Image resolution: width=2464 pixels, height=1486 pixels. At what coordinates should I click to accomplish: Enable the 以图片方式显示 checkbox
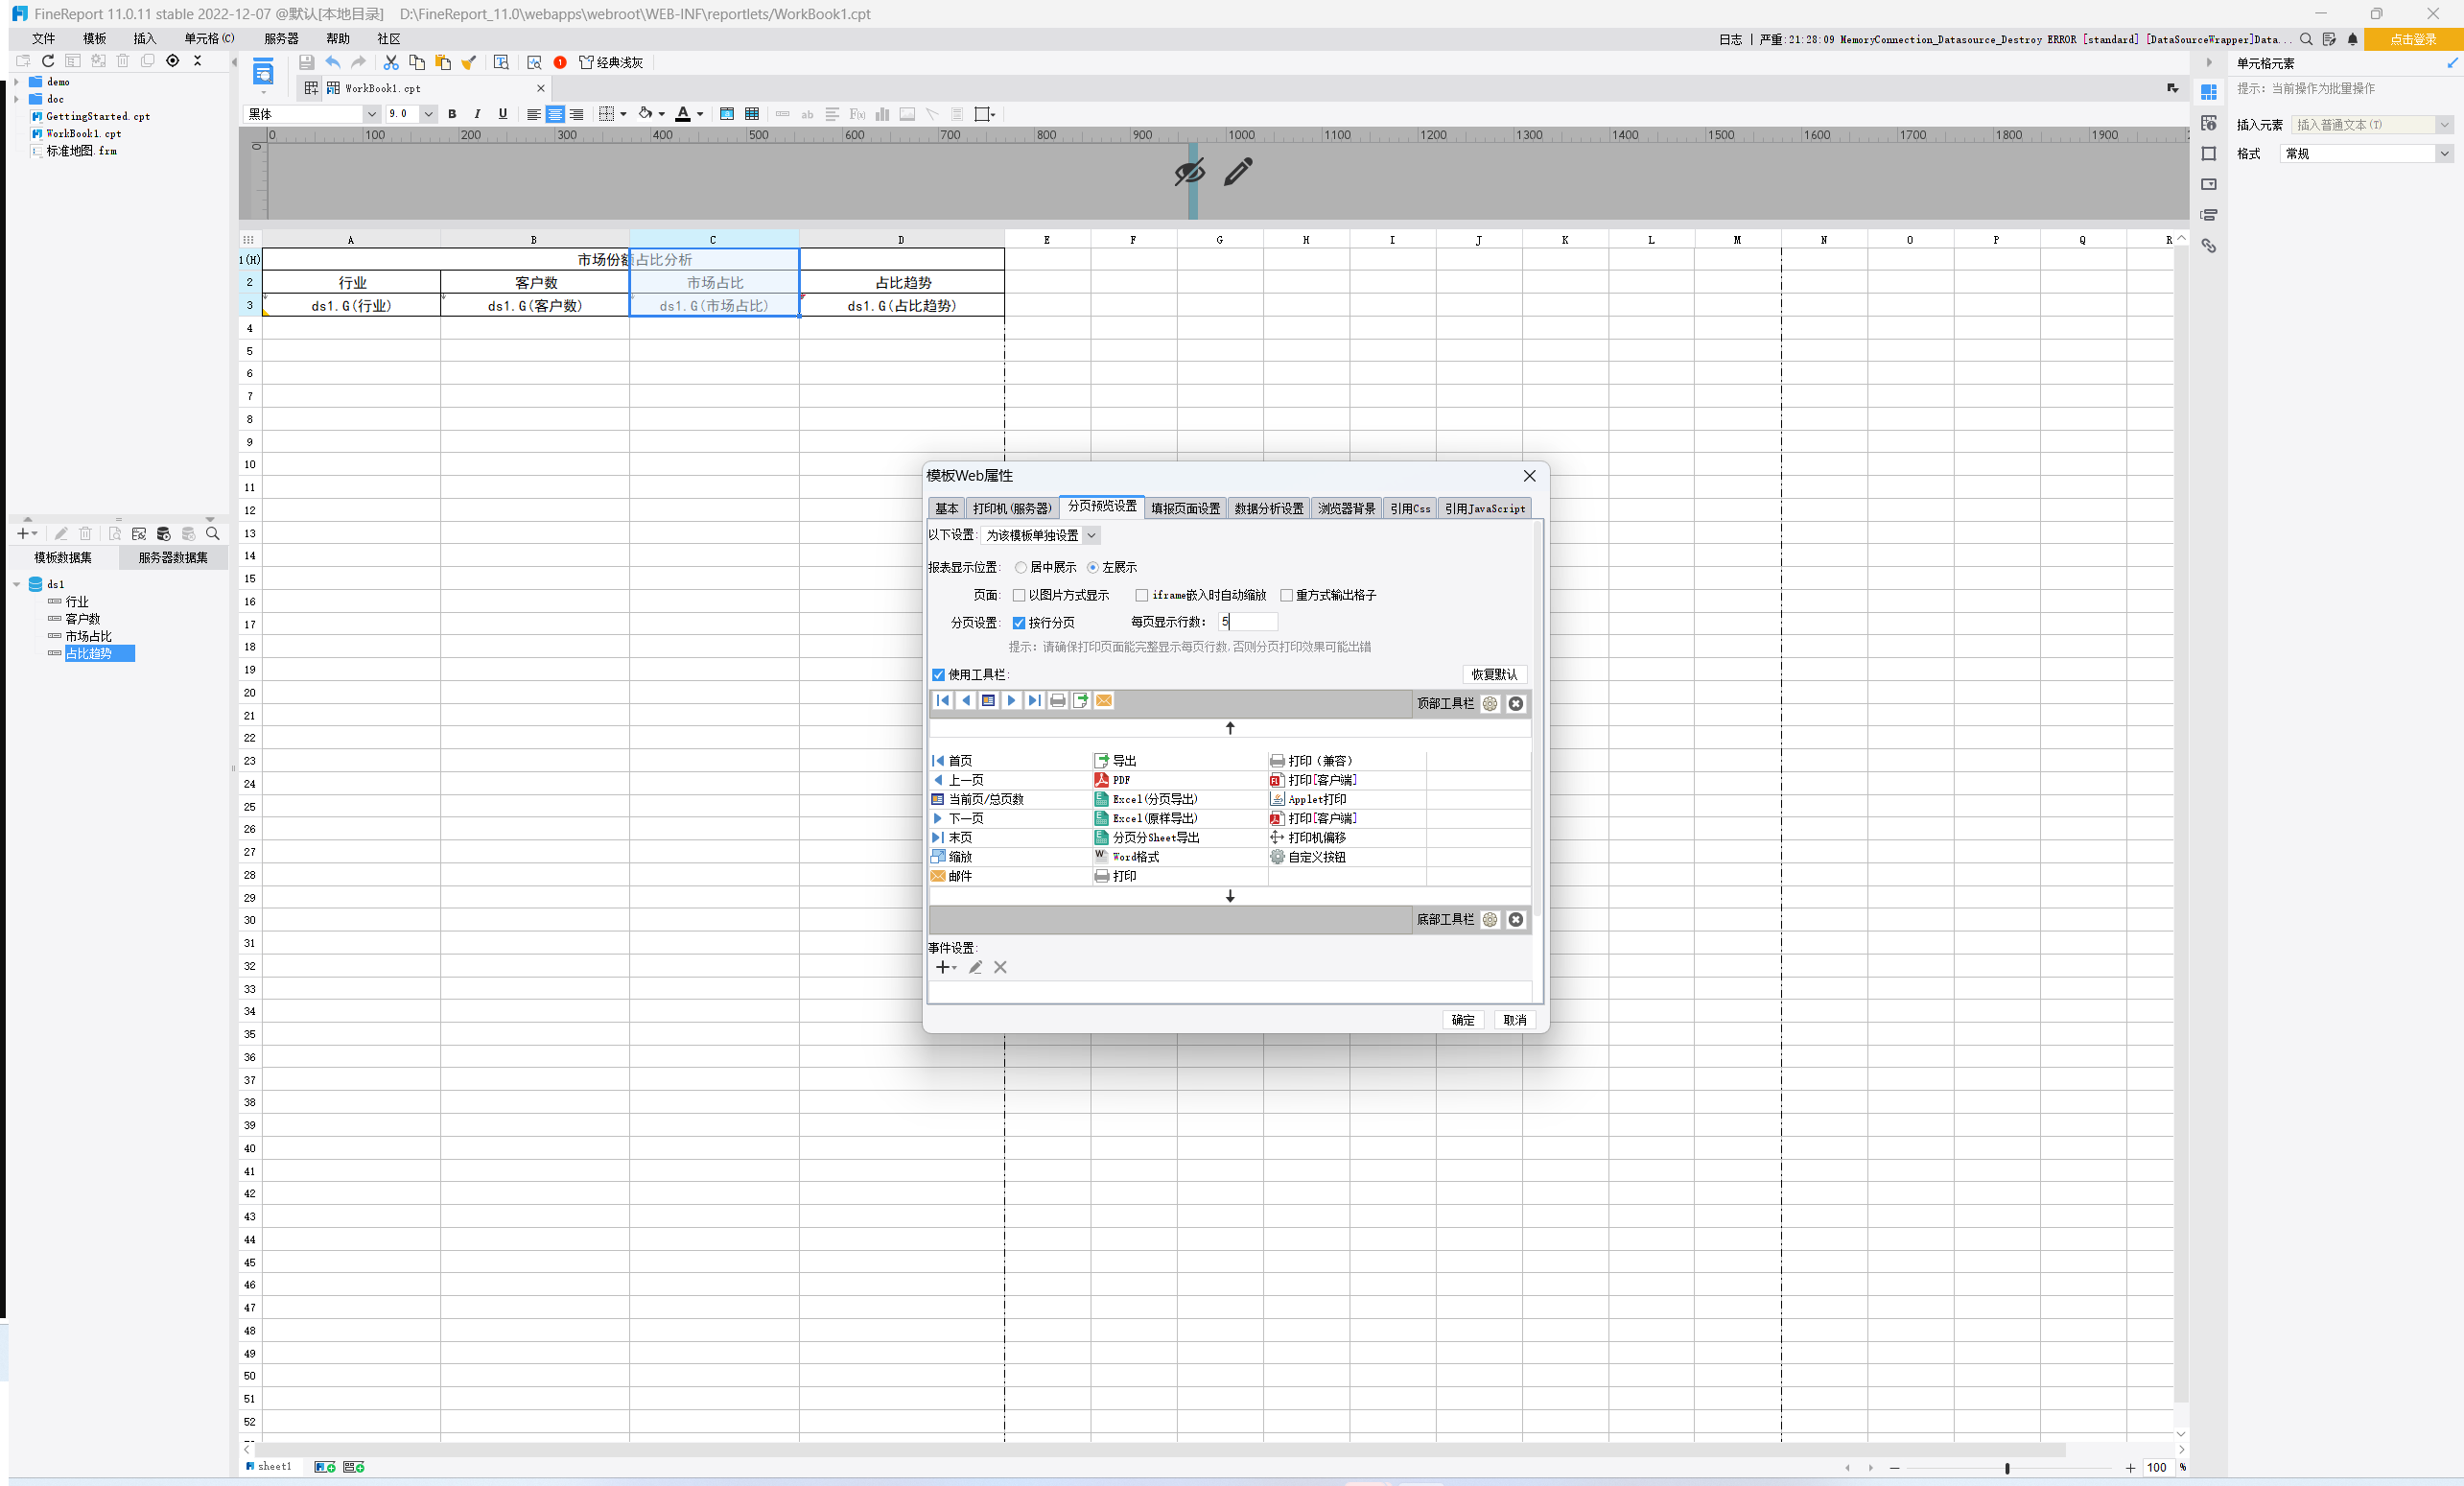pyautogui.click(x=1019, y=595)
